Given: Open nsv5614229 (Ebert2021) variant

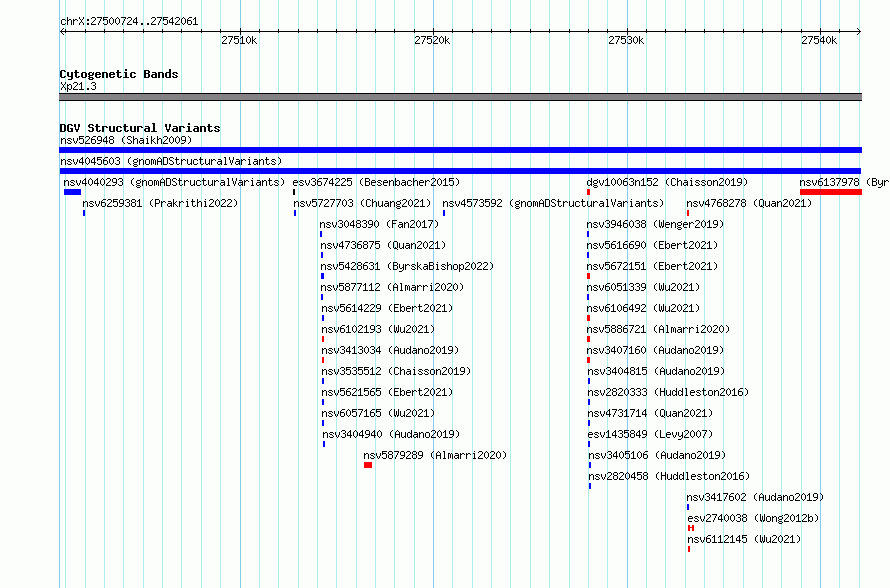Looking at the screenshot, I should [x=387, y=308].
